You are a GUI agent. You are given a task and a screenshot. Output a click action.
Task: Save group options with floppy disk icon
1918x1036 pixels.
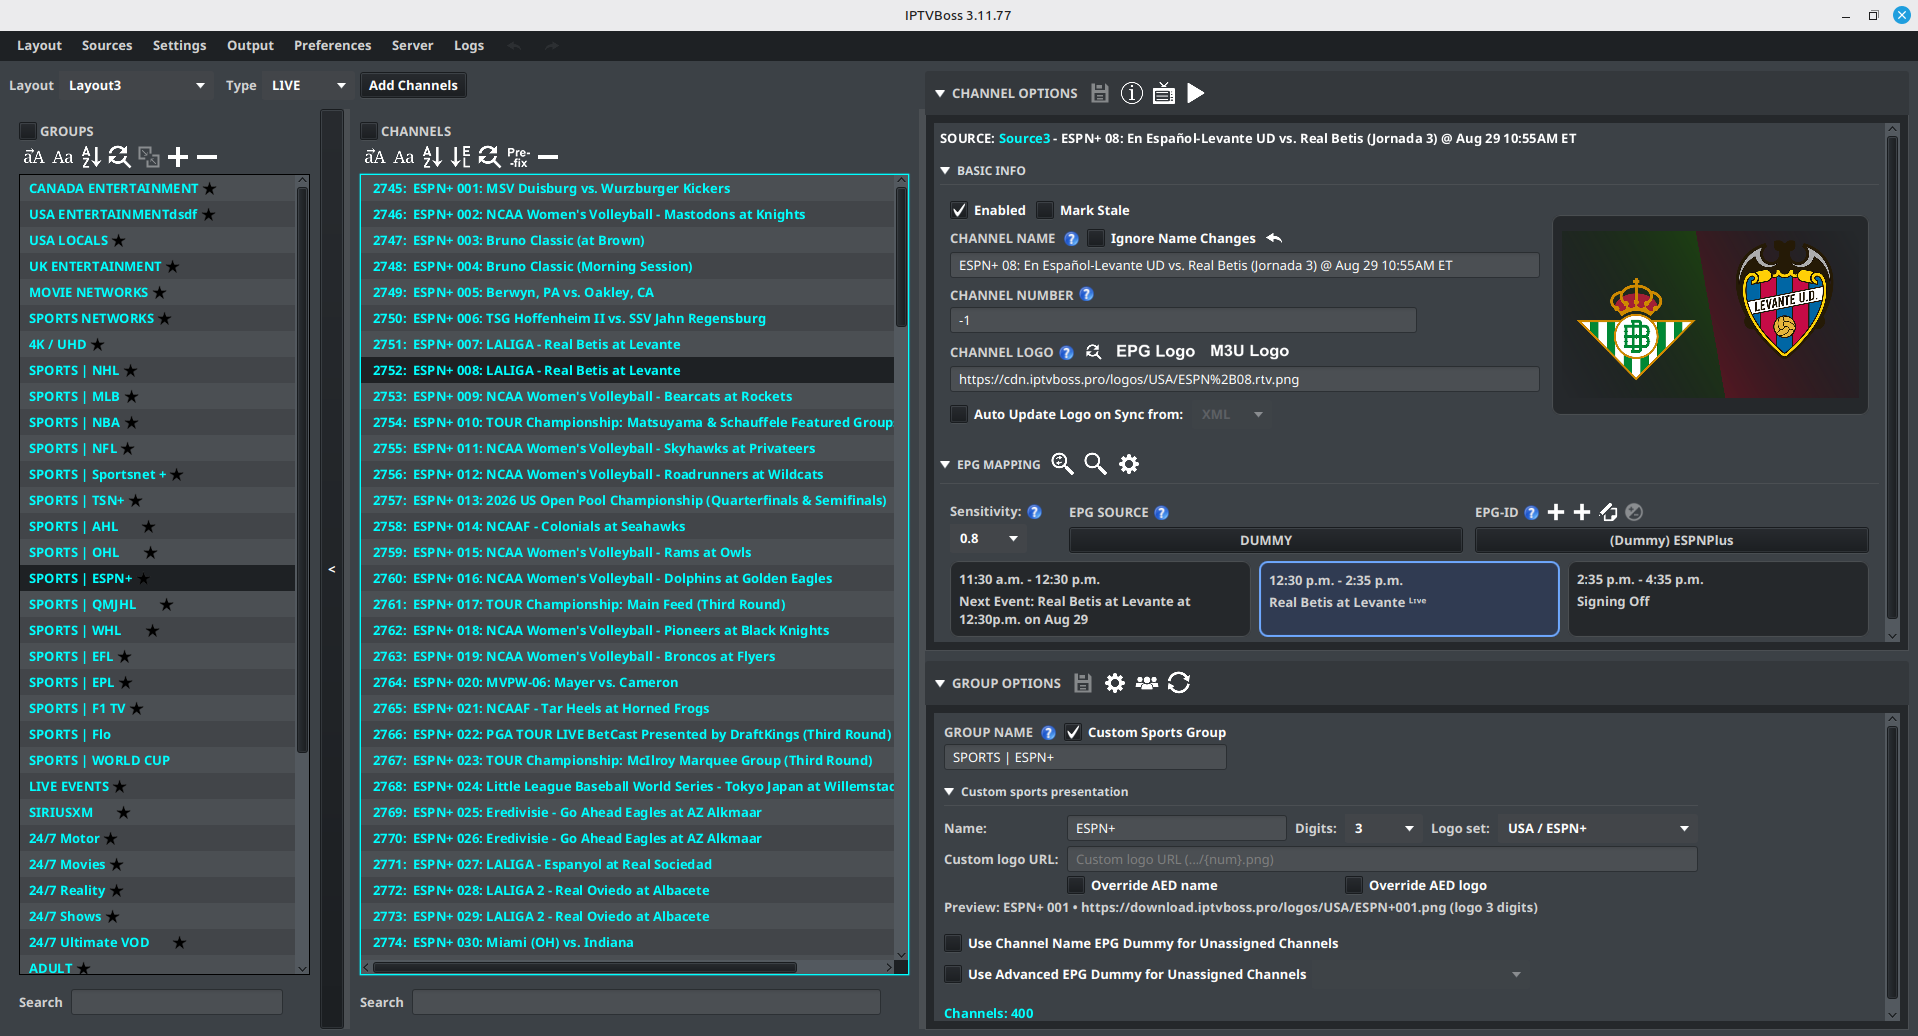point(1083,683)
